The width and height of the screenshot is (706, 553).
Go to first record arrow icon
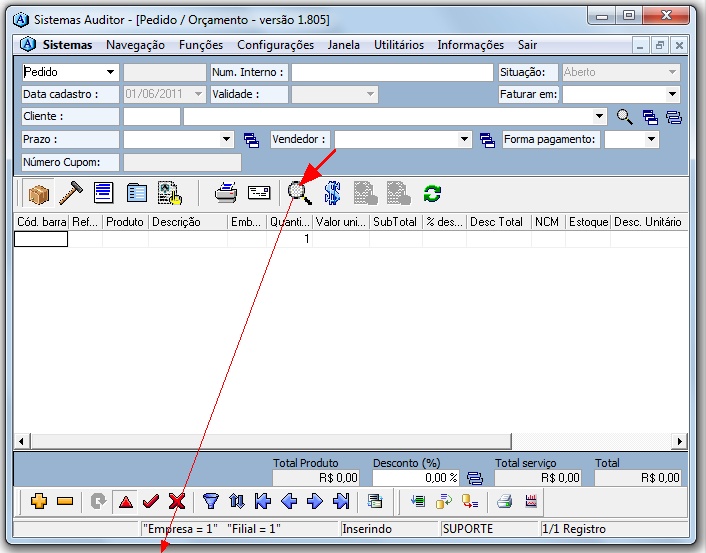[262, 501]
